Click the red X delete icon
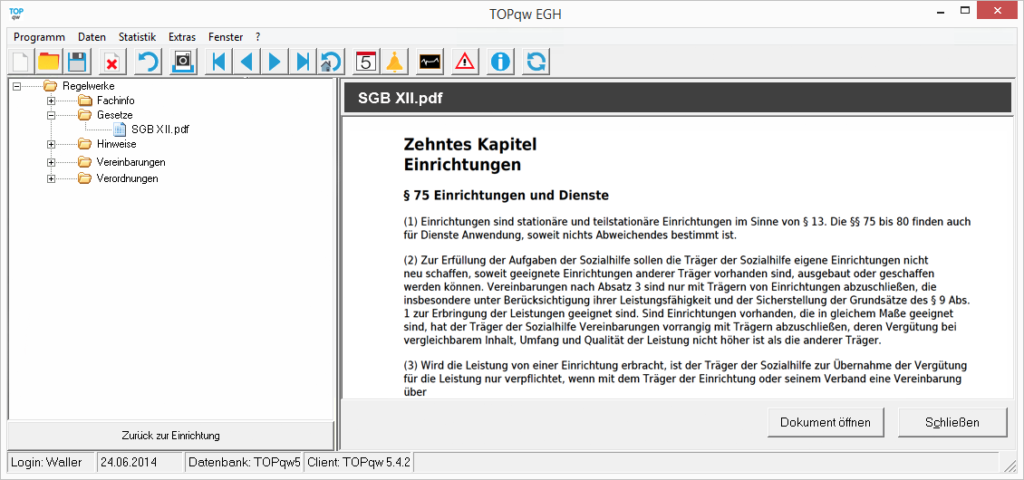This screenshot has height=480, width=1024. [x=111, y=62]
